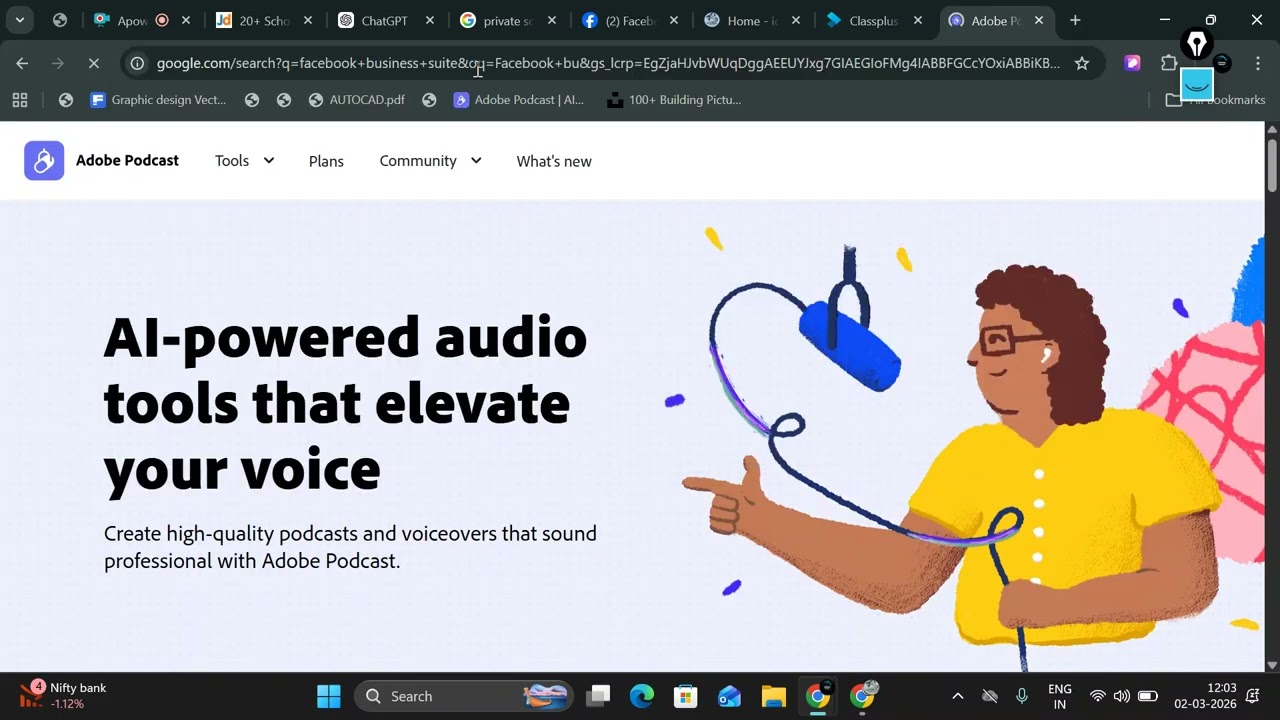This screenshot has height=720, width=1280.
Task: Stop loading the page
Action: pos(93,63)
